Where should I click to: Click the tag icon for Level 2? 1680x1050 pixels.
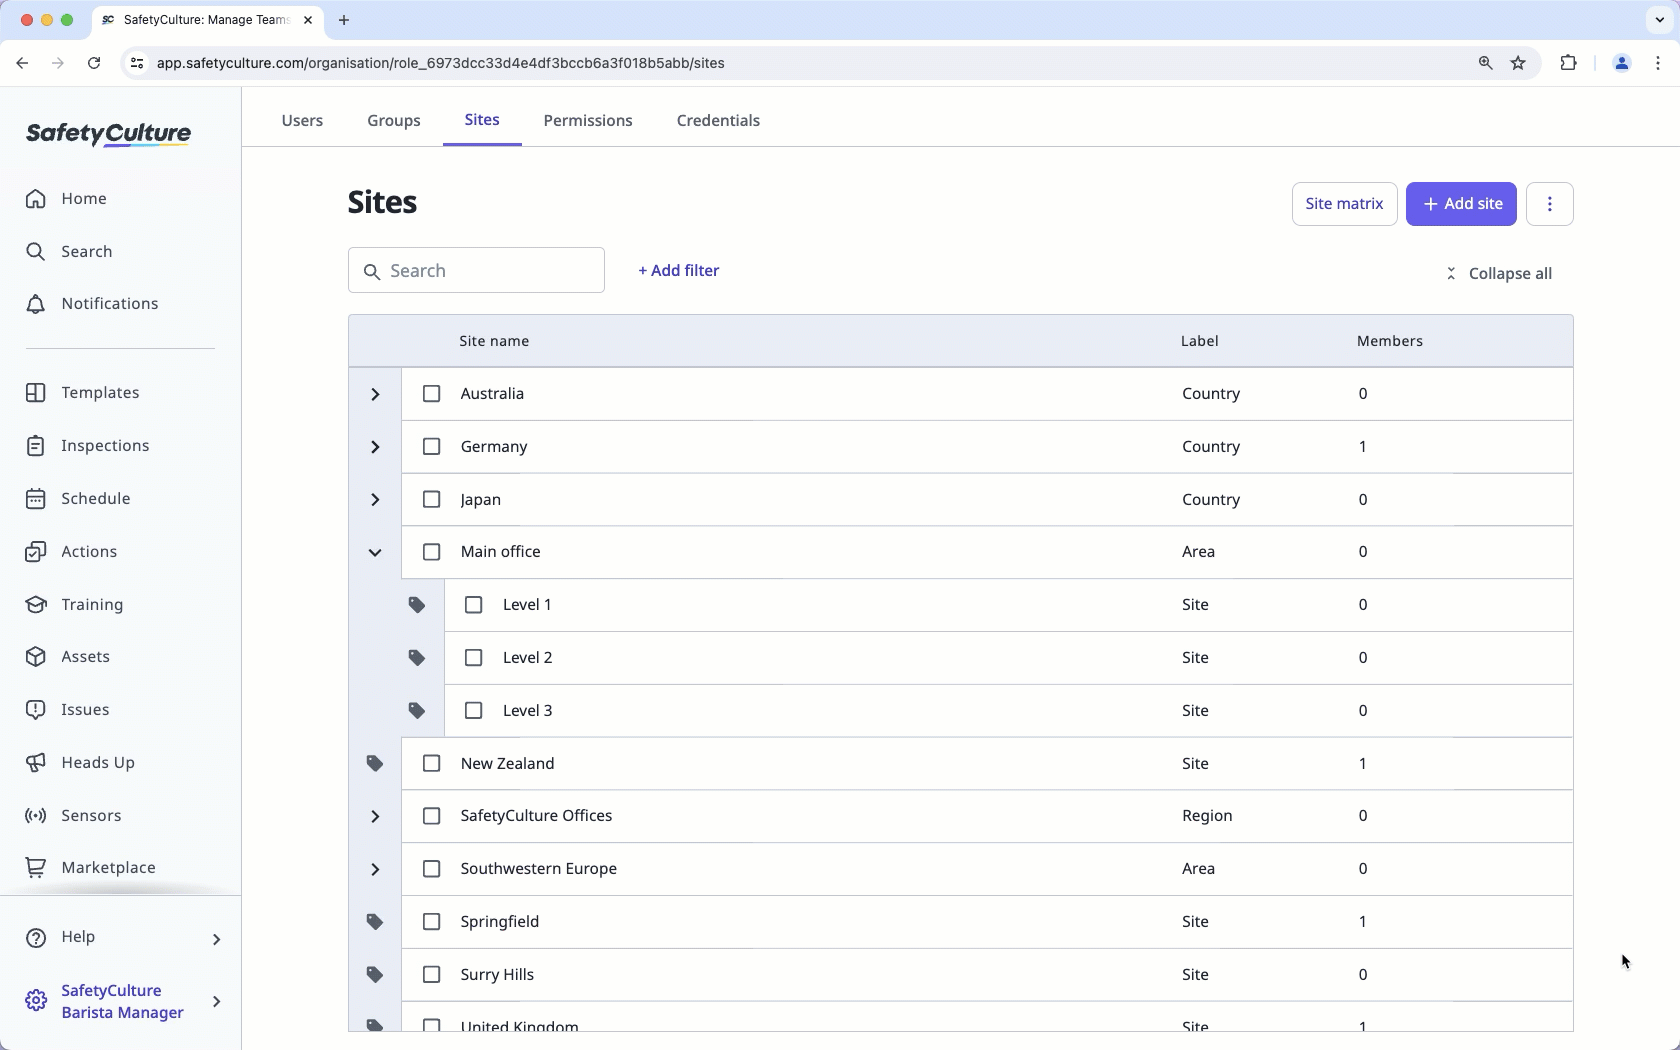click(x=417, y=658)
